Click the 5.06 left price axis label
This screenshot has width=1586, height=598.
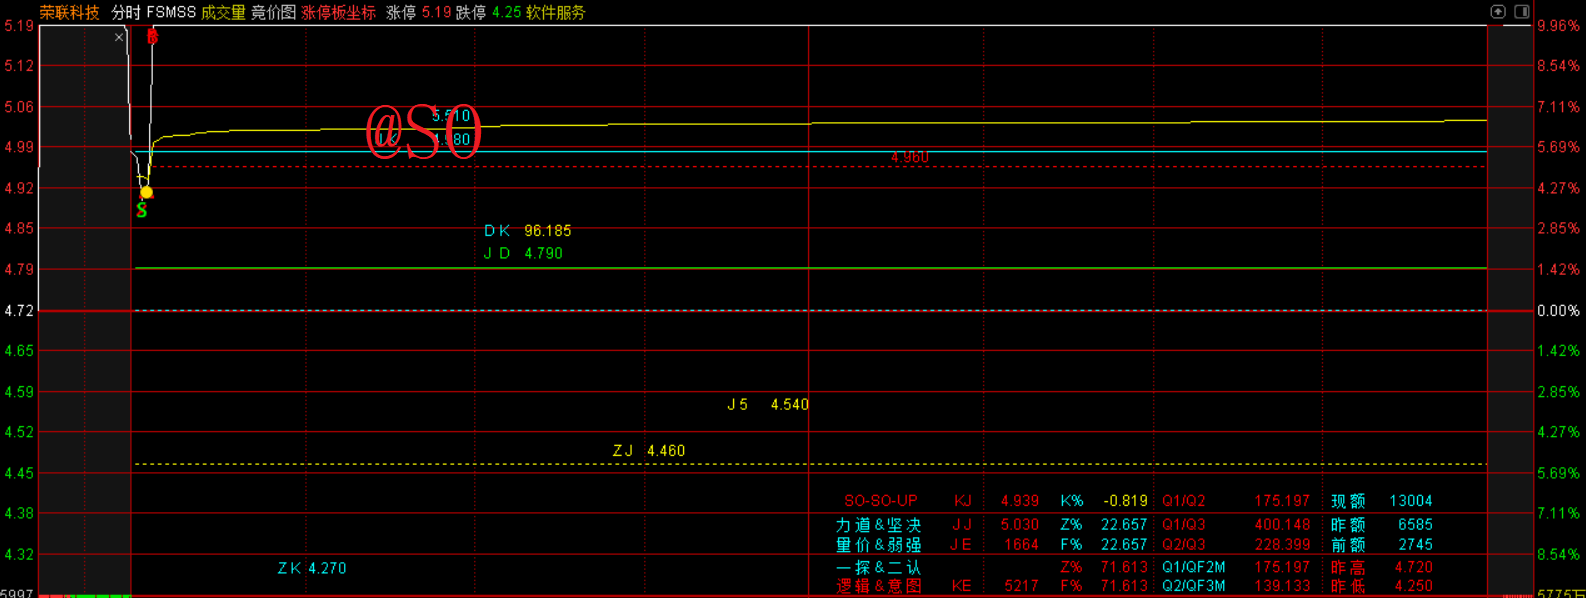click(x=19, y=107)
